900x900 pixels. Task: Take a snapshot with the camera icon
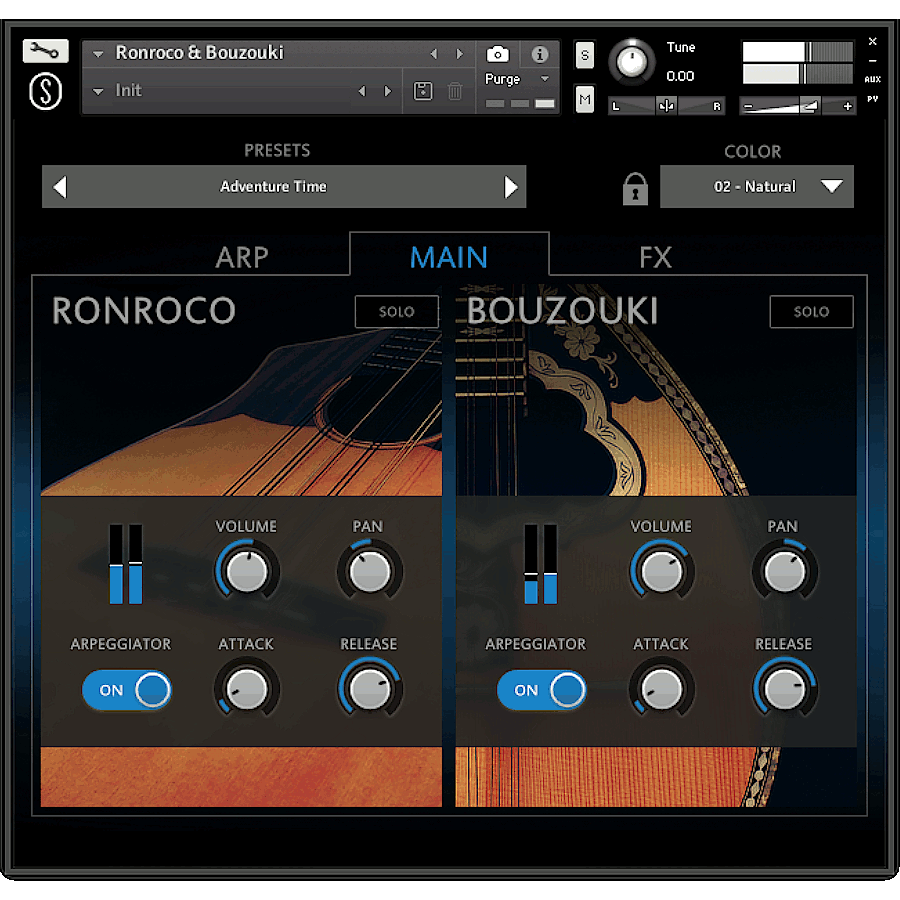click(x=497, y=54)
